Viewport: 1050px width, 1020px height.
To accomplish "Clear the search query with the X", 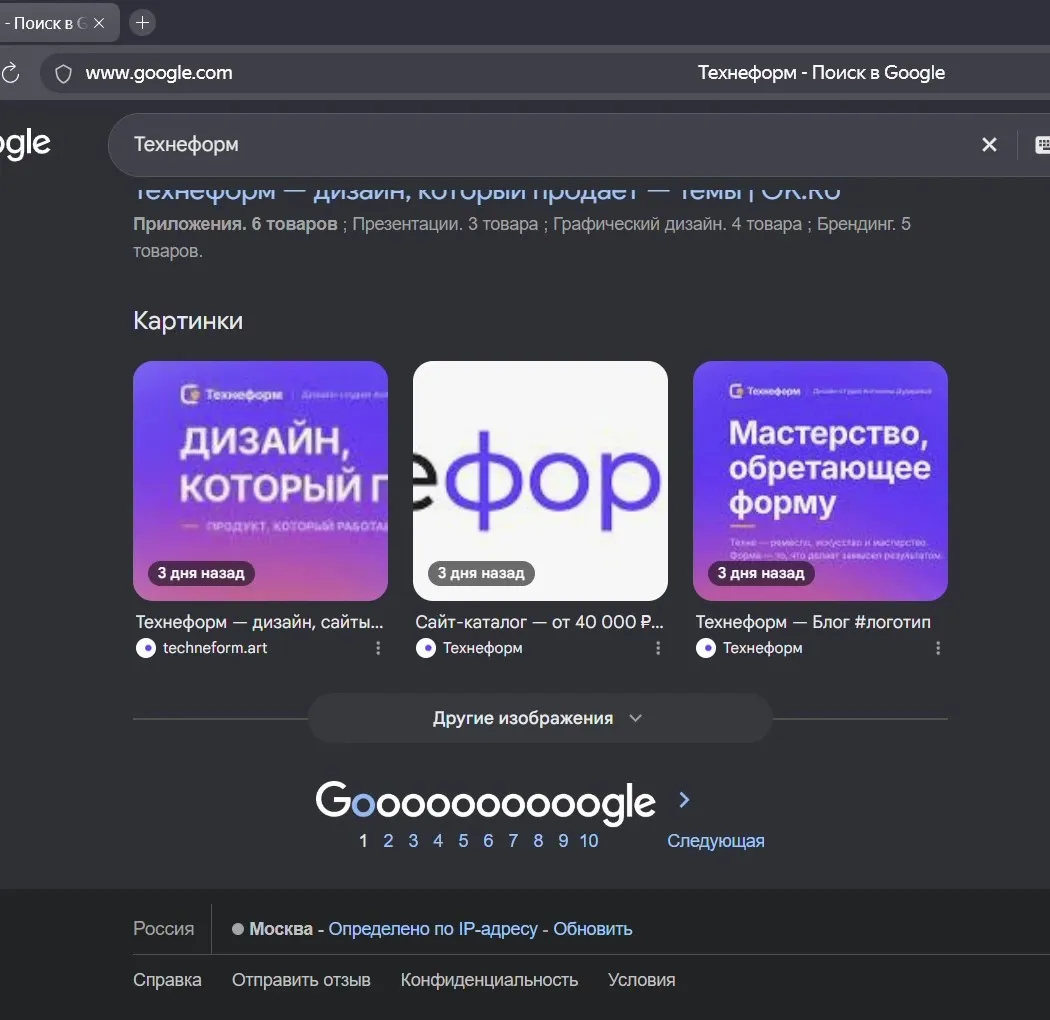I will [989, 145].
